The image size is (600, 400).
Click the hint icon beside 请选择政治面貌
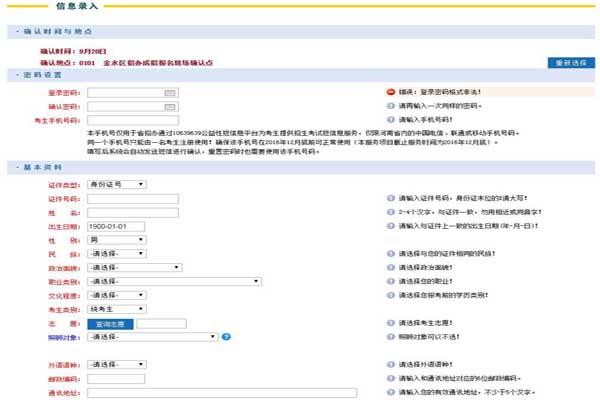point(391,269)
